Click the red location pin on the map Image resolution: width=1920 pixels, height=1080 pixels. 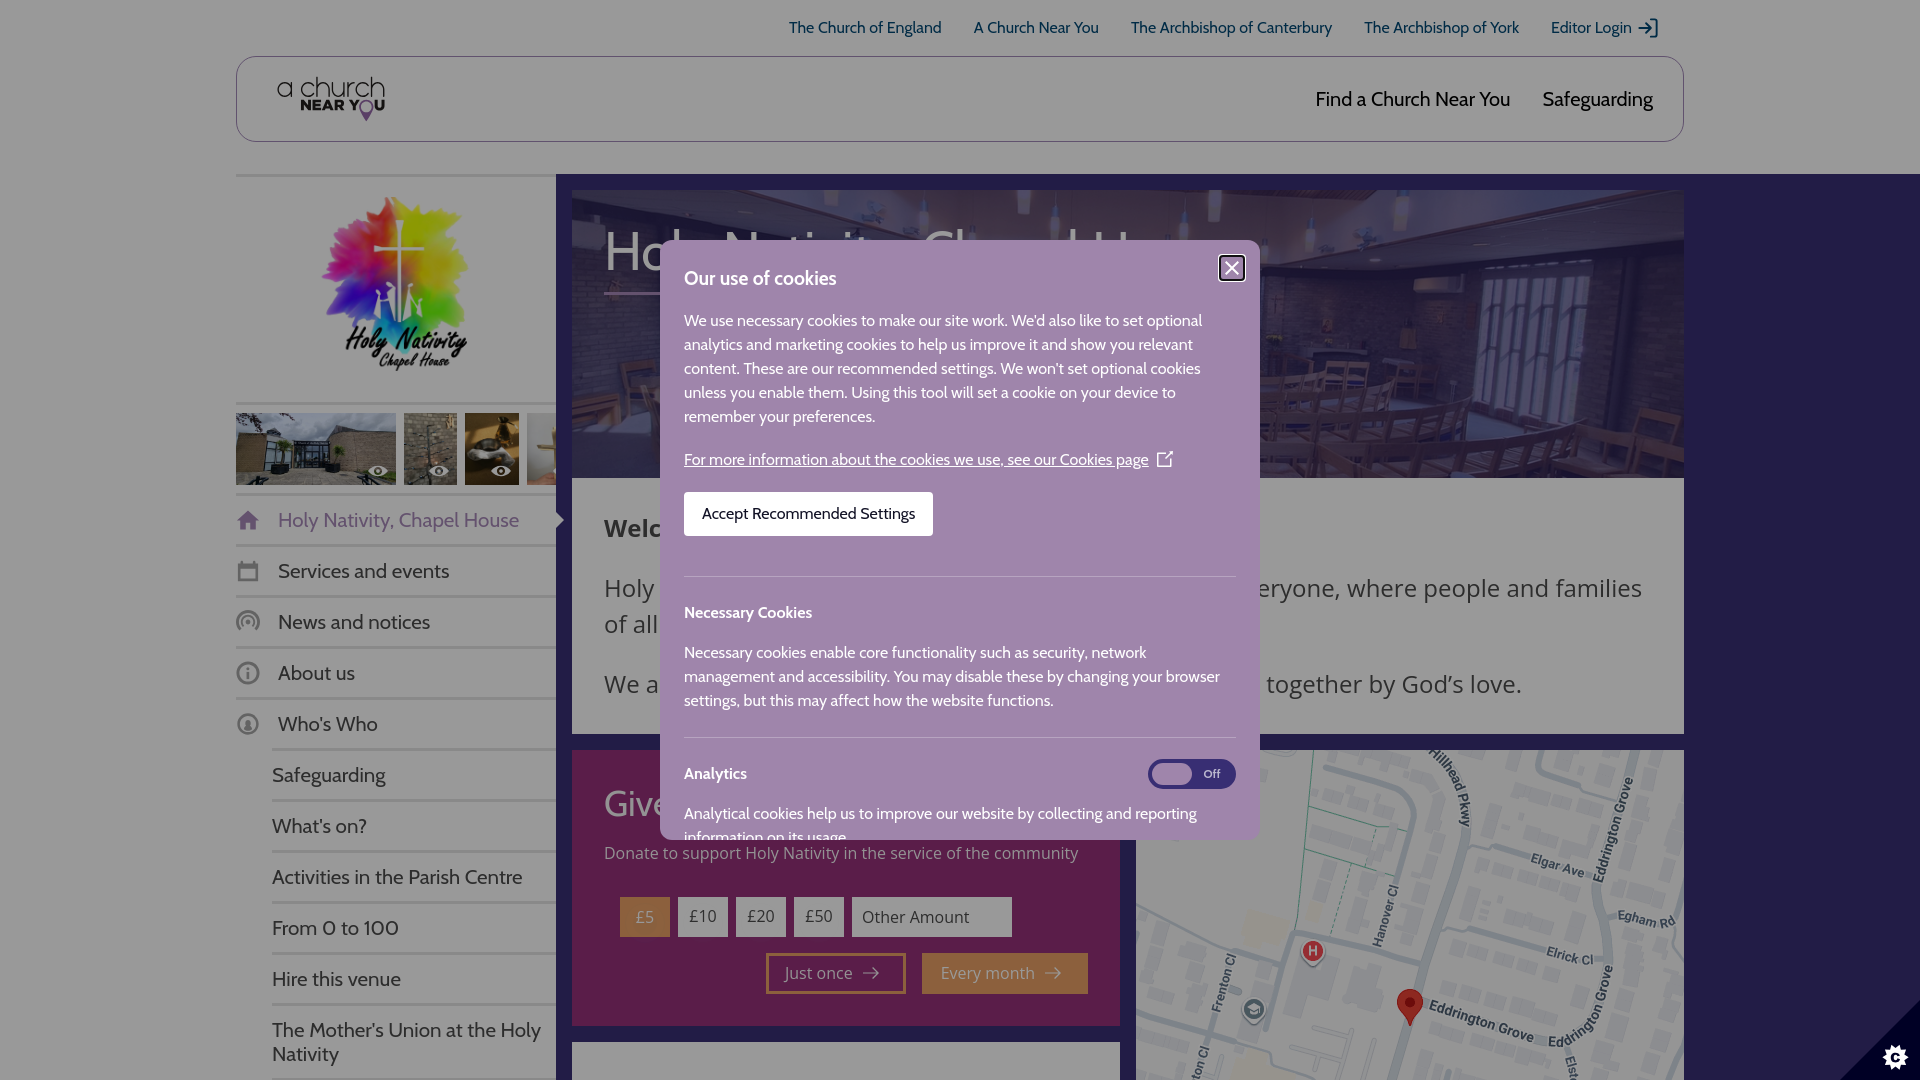click(1410, 1005)
